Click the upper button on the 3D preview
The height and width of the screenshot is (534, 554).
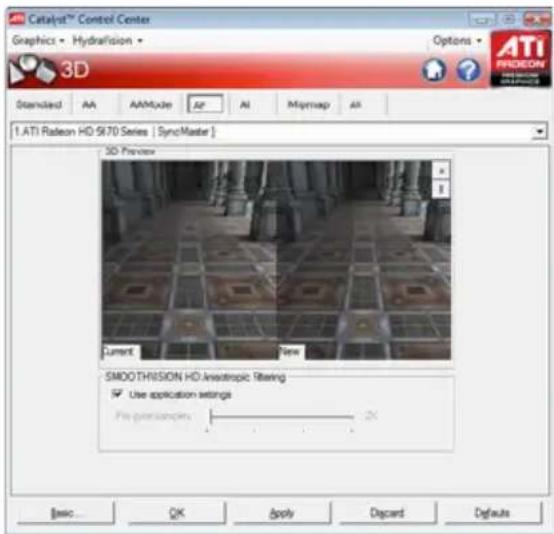pyautogui.click(x=441, y=171)
